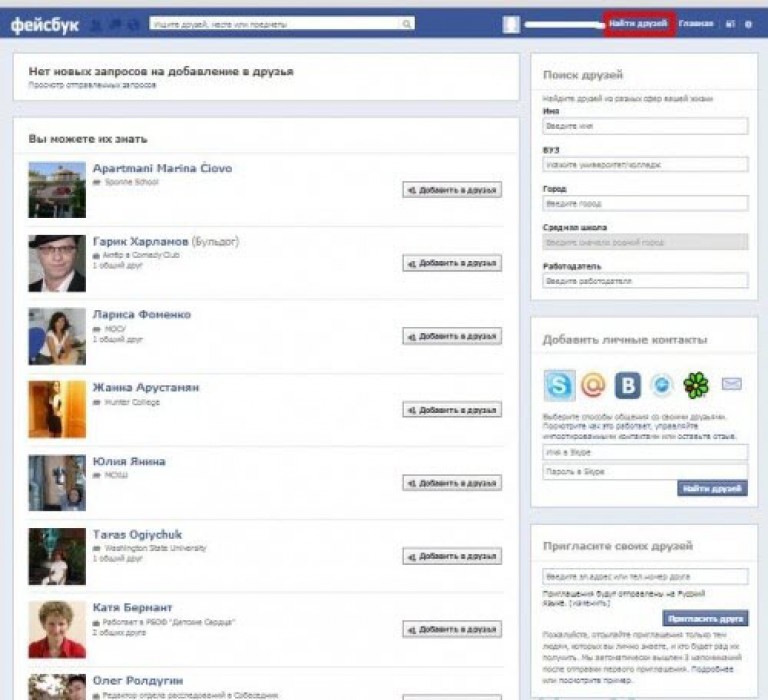Viewport: 768px width, 700px height.
Task: Focus the Город city input field
Action: (645, 203)
